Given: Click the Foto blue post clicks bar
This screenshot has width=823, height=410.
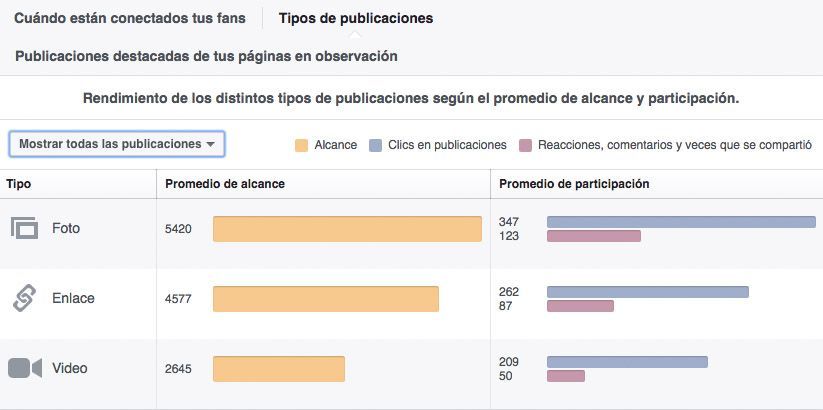Looking at the screenshot, I should pos(681,222).
